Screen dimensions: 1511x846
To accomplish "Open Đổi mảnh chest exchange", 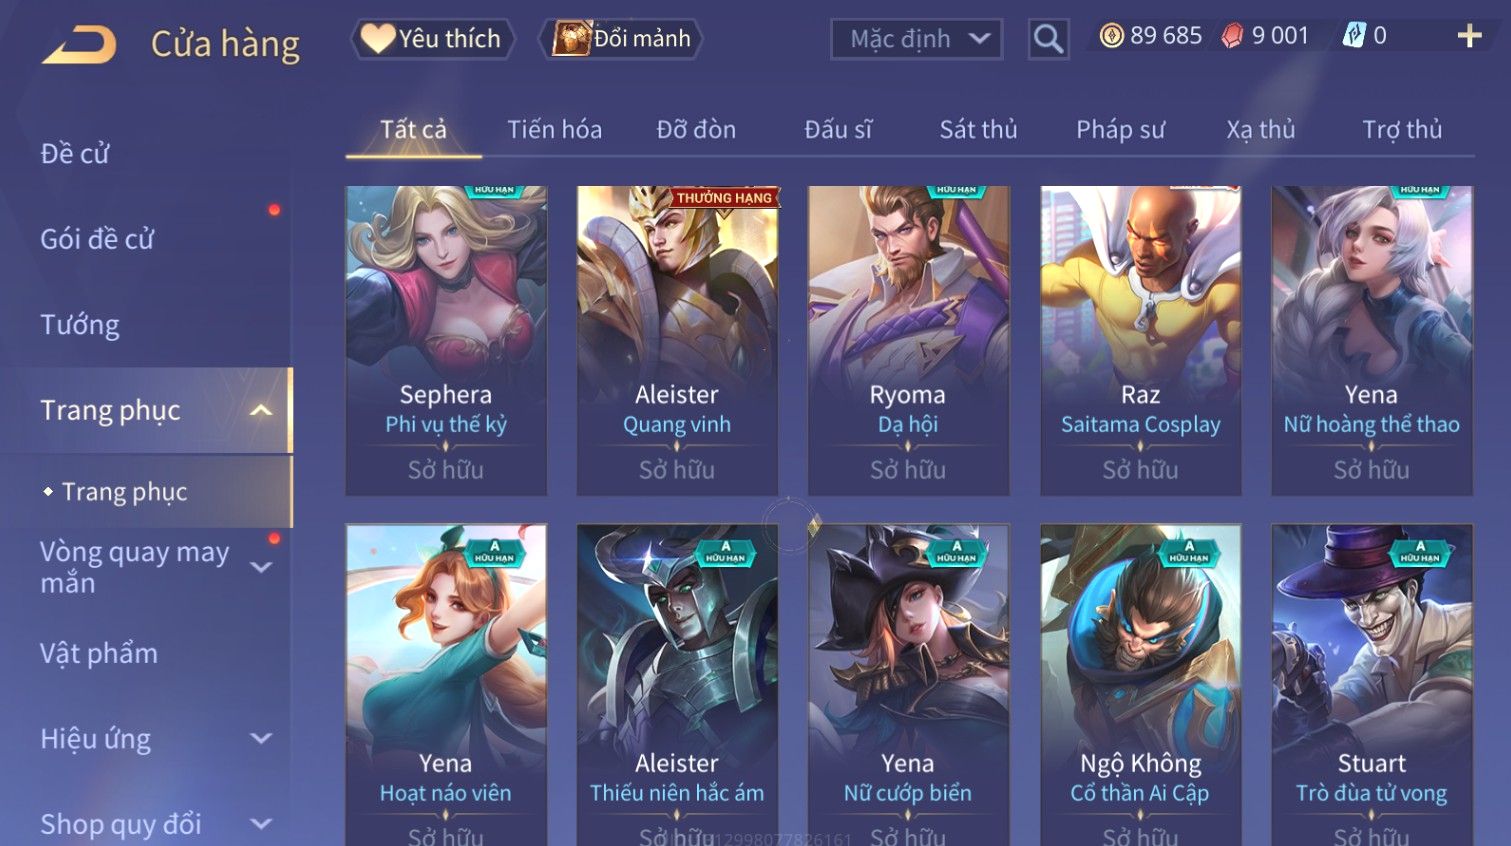I will (x=621, y=39).
